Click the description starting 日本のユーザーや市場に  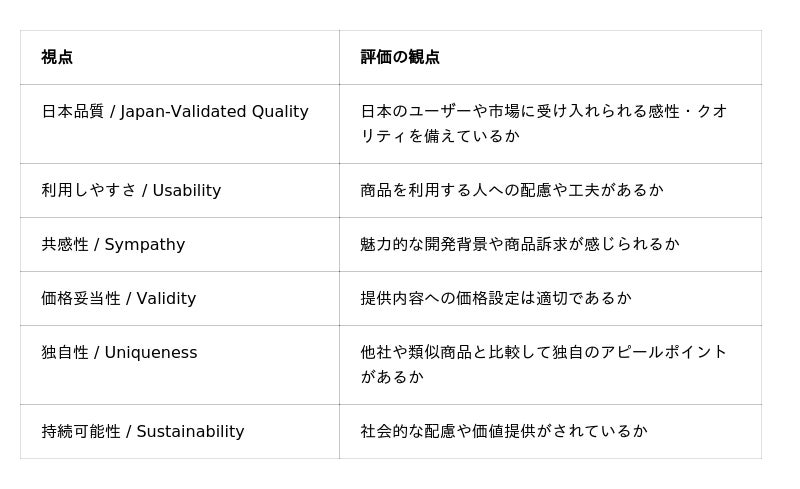(544, 124)
